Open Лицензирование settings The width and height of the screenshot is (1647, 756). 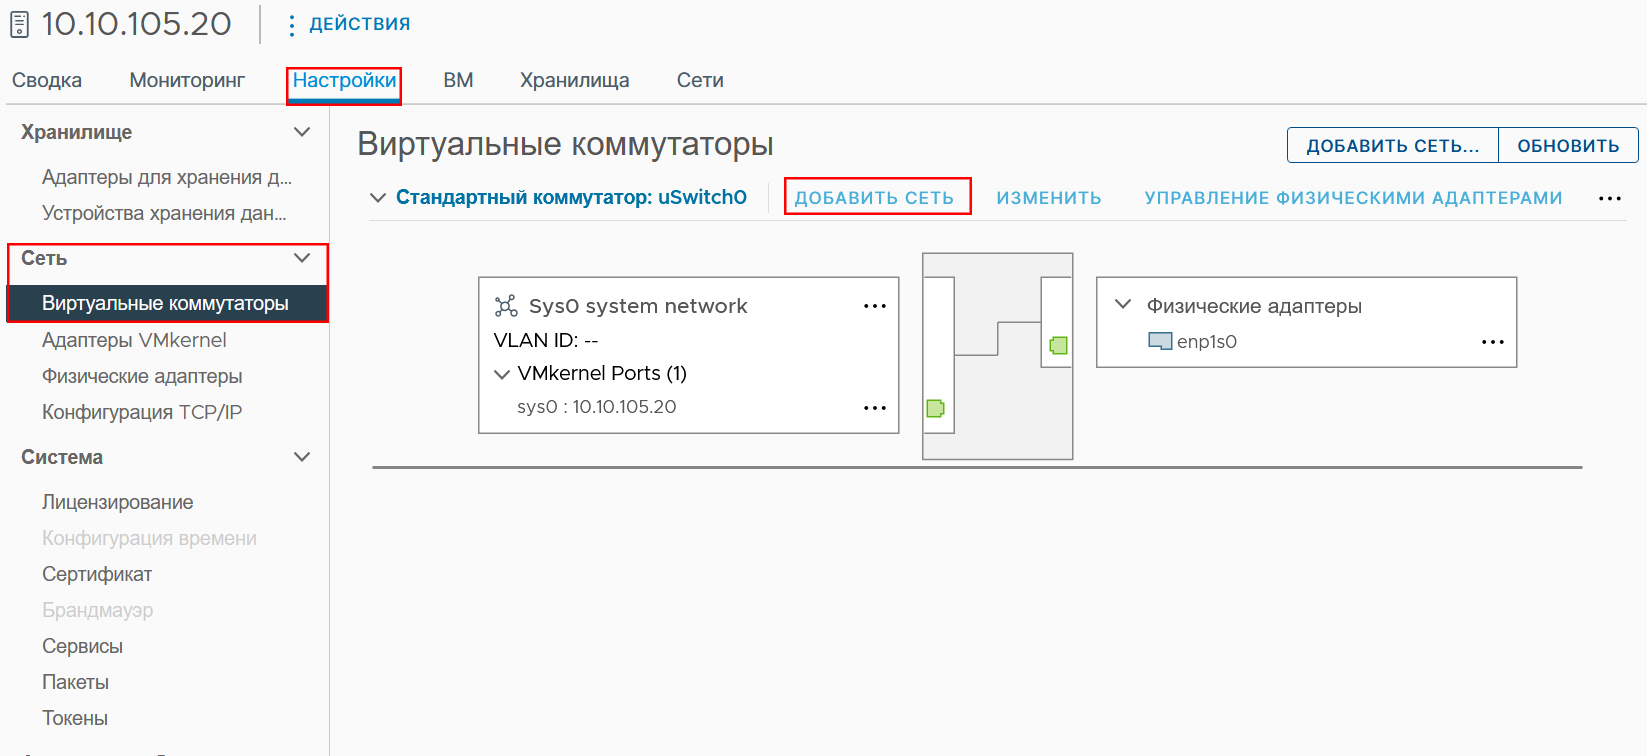(118, 502)
